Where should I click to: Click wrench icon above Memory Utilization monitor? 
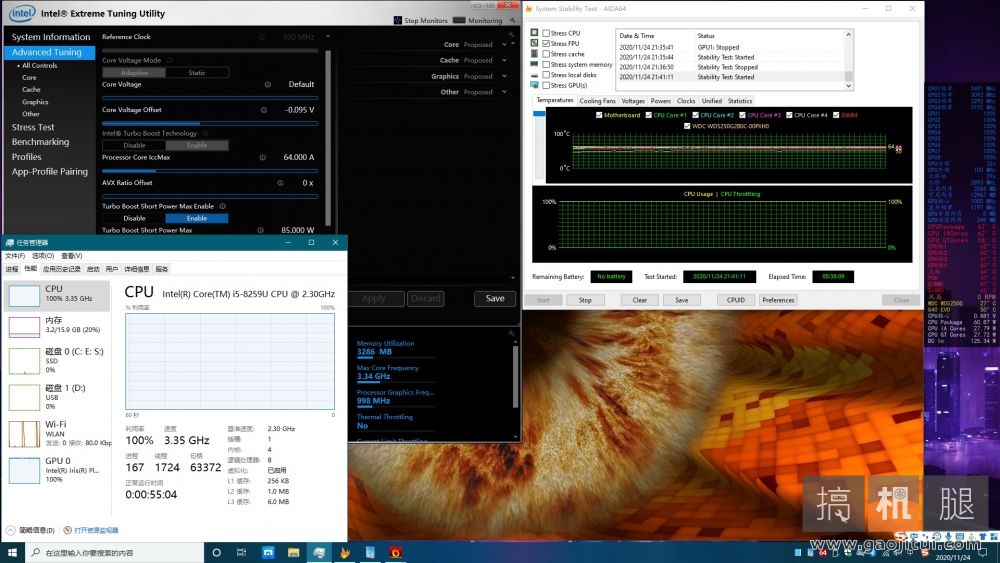pos(511,333)
